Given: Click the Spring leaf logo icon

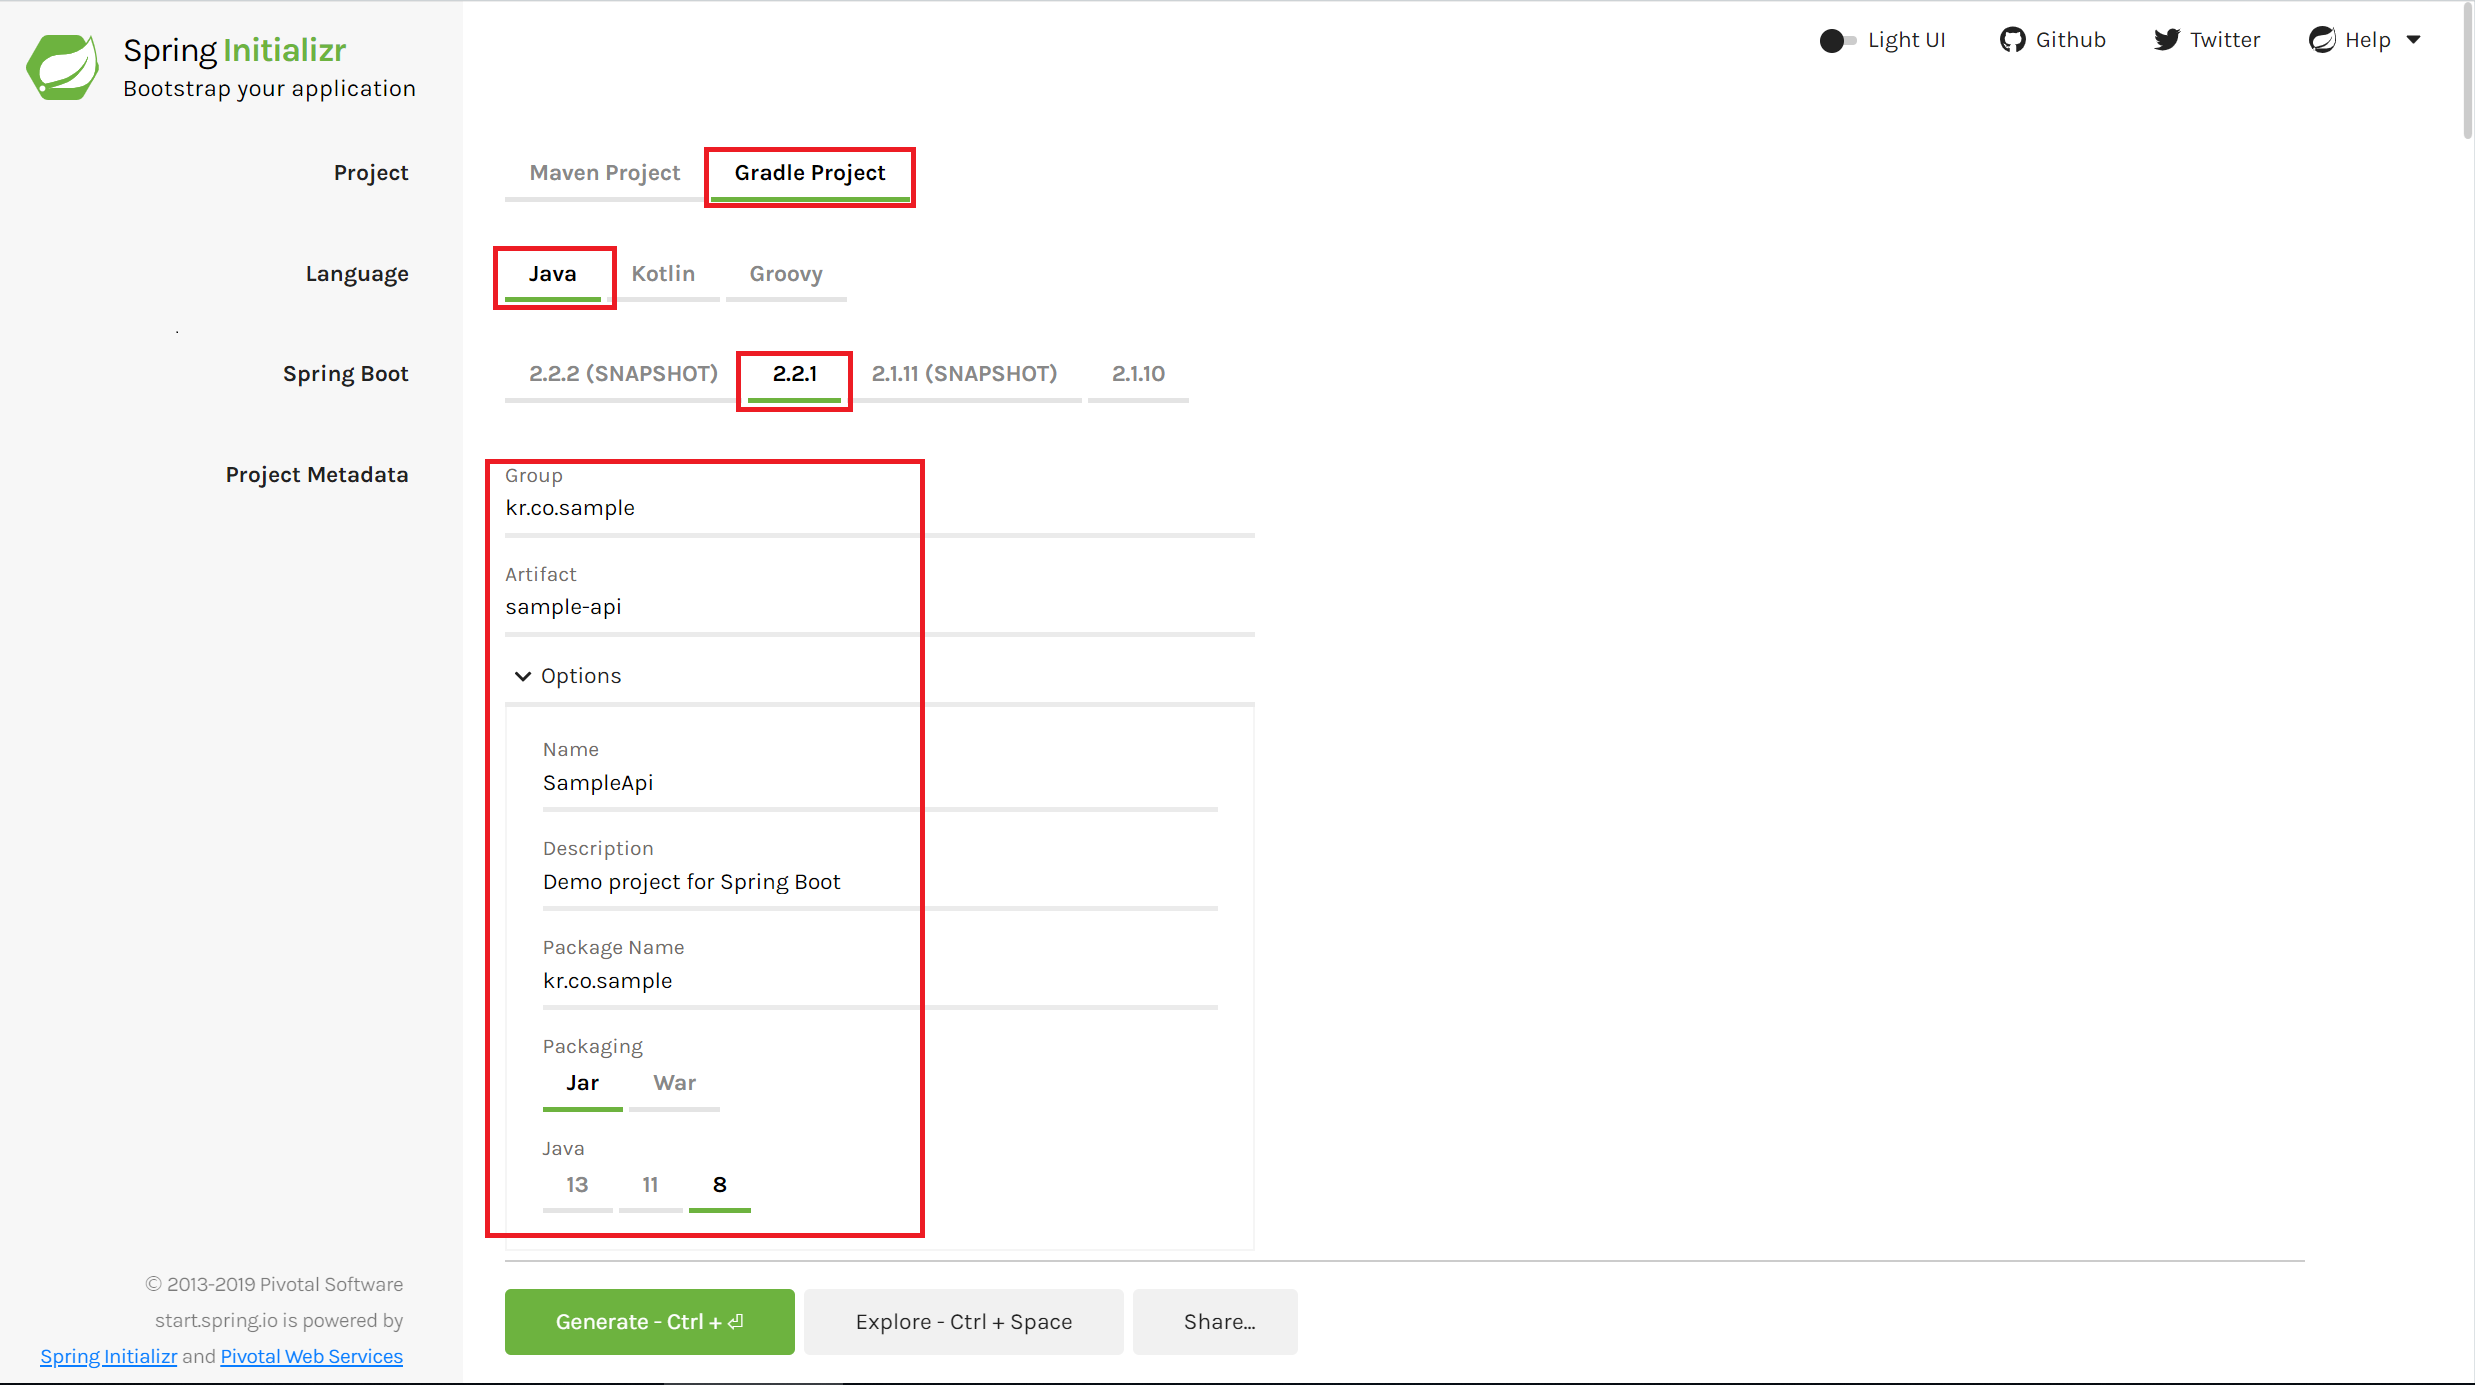Looking at the screenshot, I should (62, 67).
